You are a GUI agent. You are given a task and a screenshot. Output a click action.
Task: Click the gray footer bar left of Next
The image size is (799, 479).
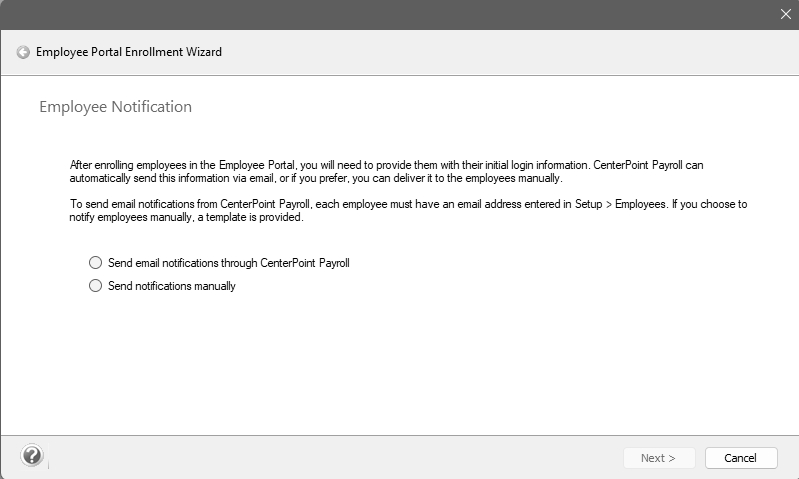click(x=330, y=458)
